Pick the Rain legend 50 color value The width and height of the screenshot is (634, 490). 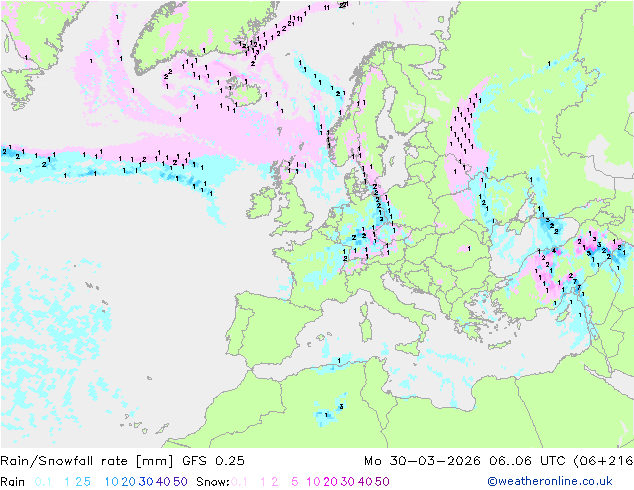180,482
